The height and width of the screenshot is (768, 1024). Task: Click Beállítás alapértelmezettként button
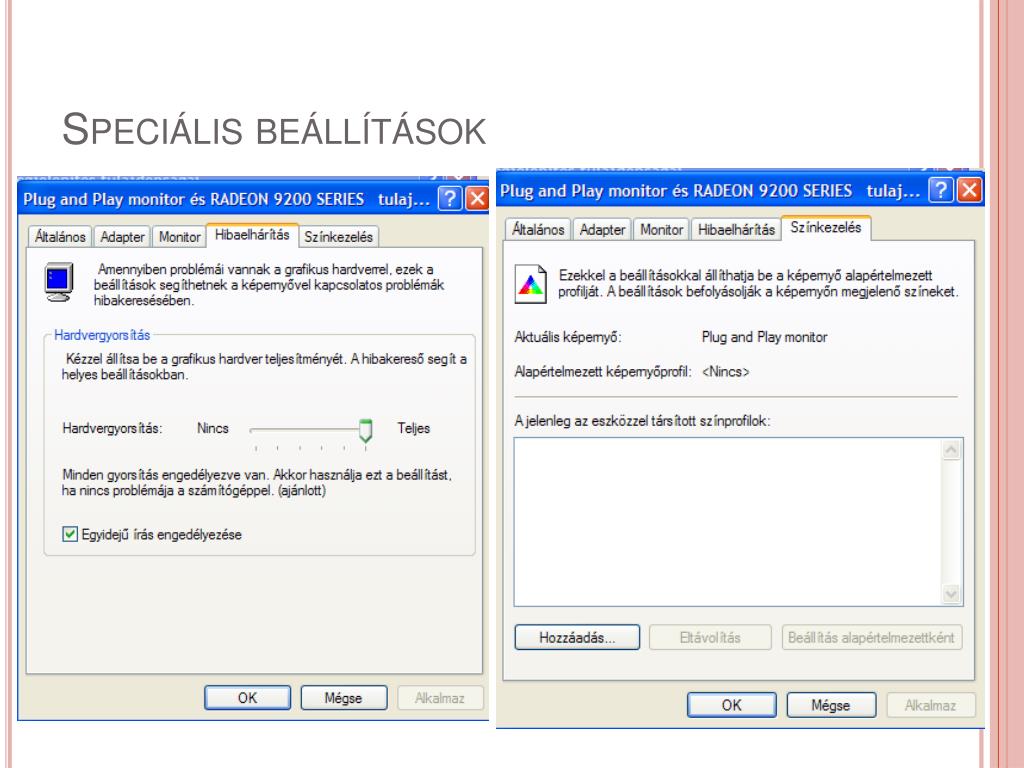click(871, 637)
